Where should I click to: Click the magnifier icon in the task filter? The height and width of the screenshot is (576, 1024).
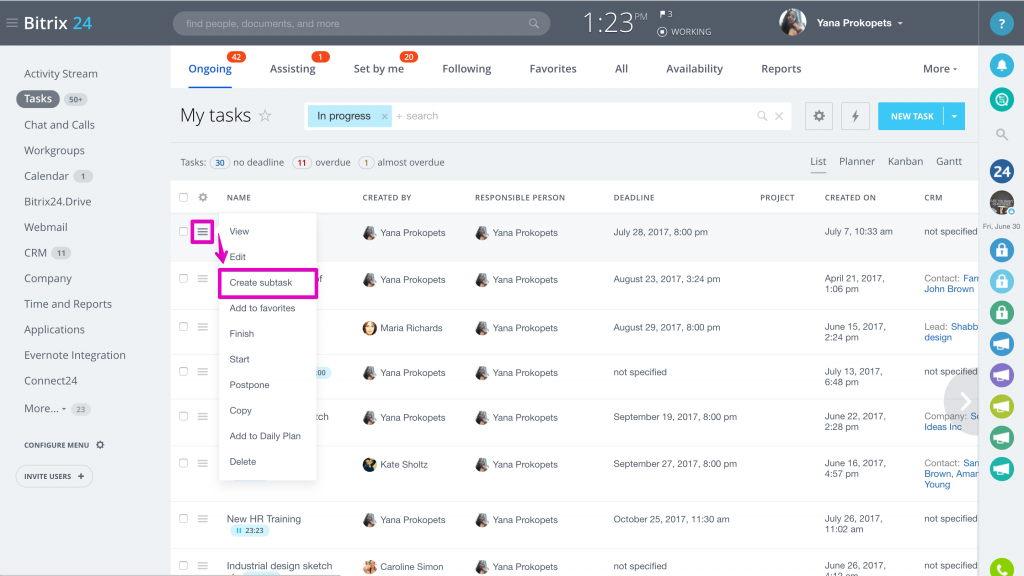761,116
